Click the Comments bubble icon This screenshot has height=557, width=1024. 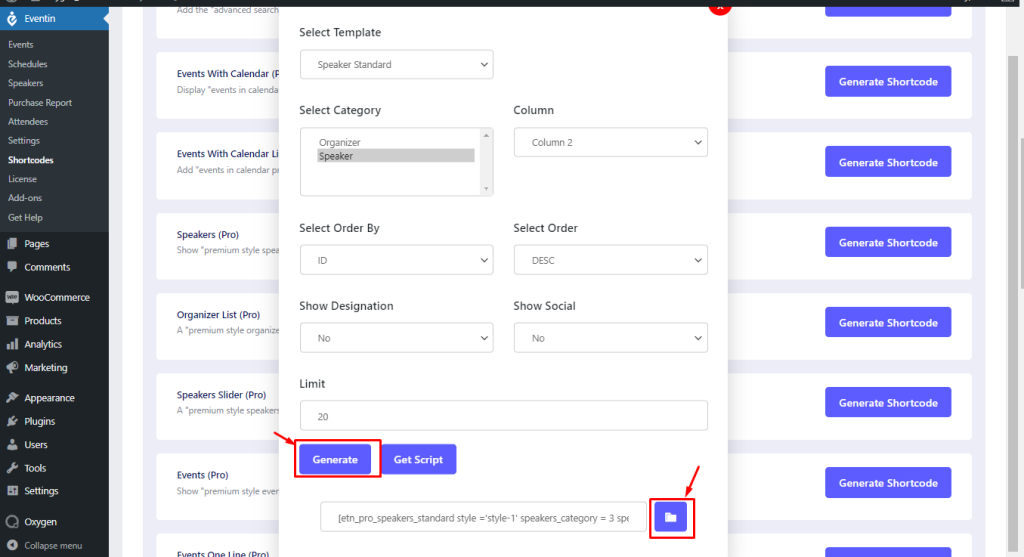pyautogui.click(x=12, y=267)
